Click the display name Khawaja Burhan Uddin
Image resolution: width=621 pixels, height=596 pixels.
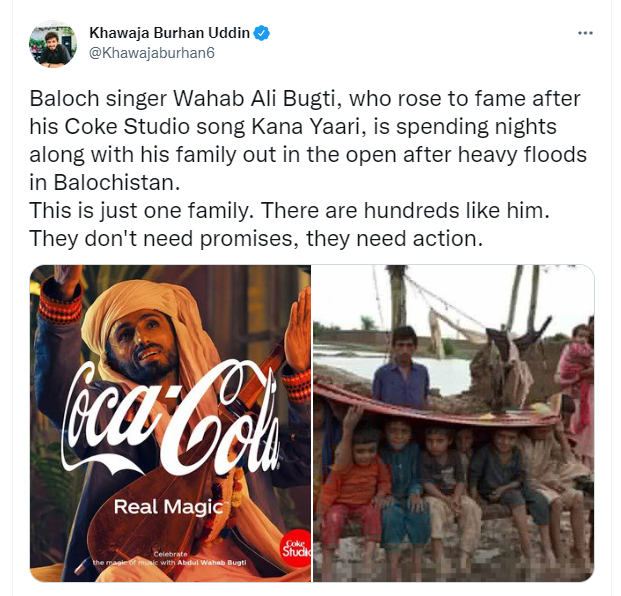click(170, 33)
